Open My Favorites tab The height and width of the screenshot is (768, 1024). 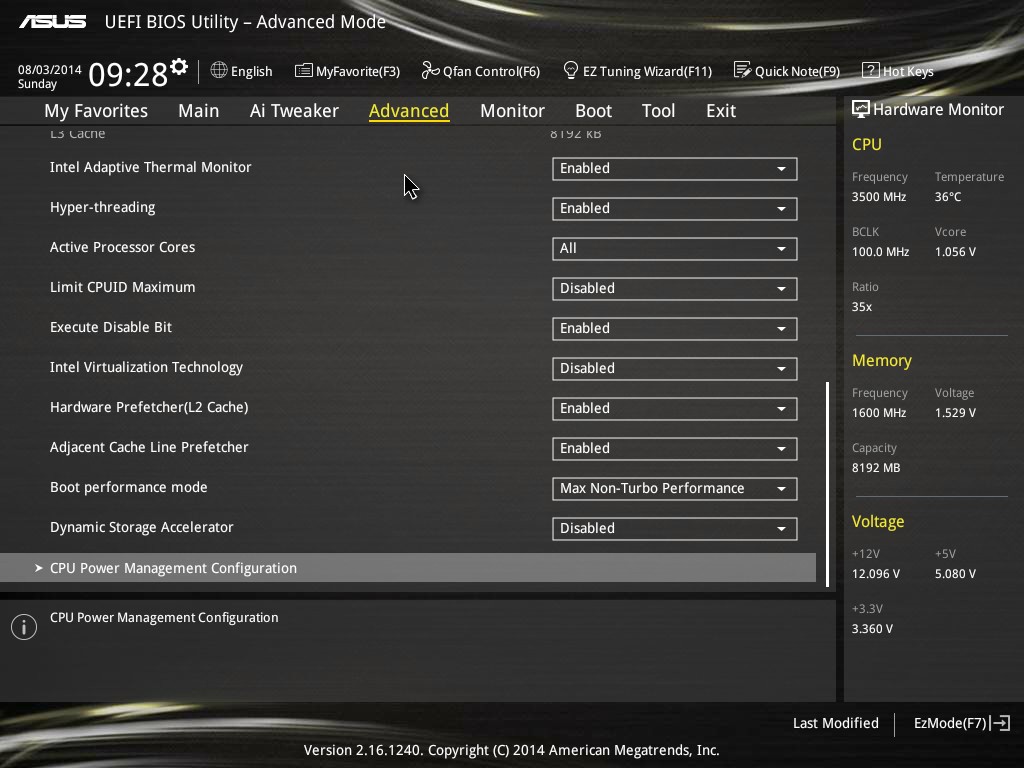(96, 111)
